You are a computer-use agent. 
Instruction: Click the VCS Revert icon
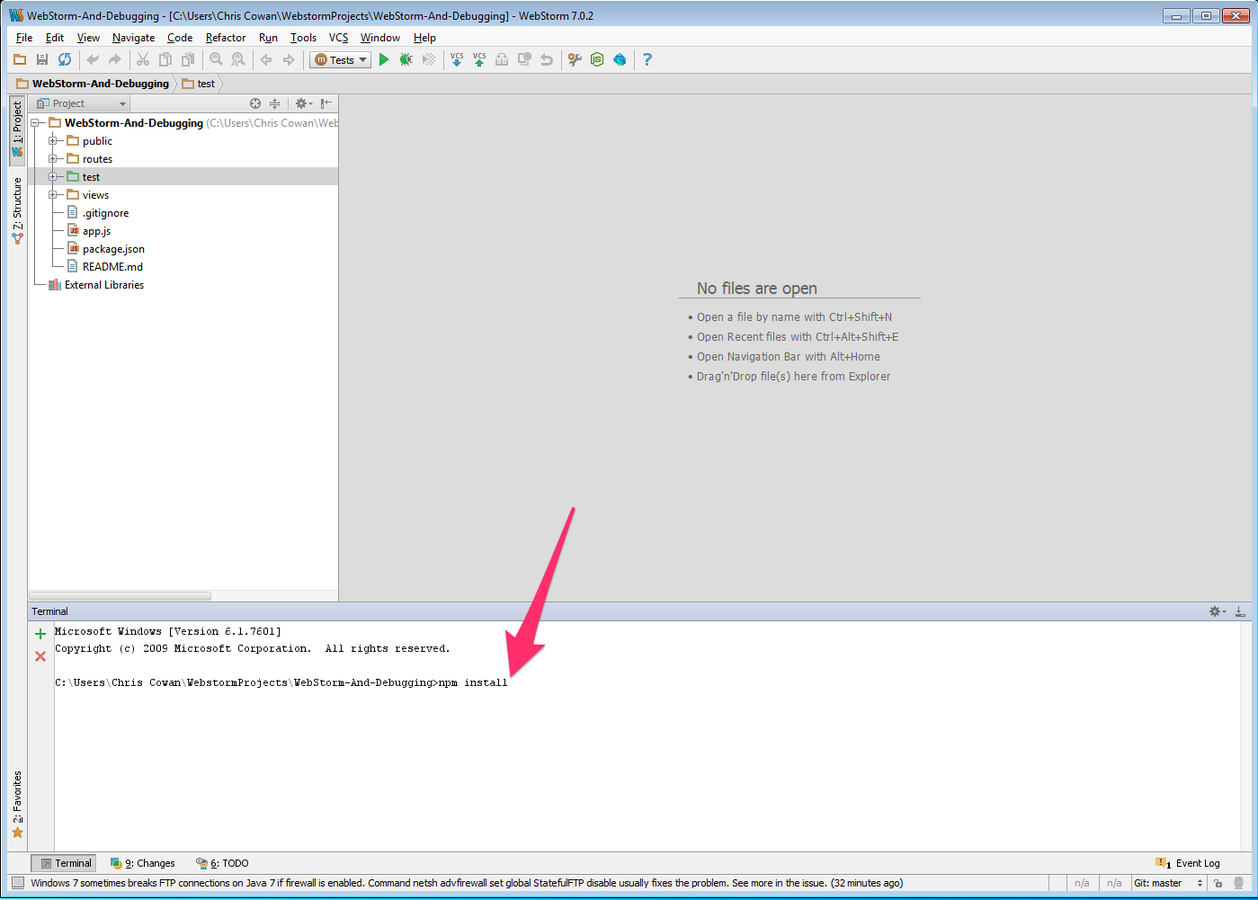546,60
